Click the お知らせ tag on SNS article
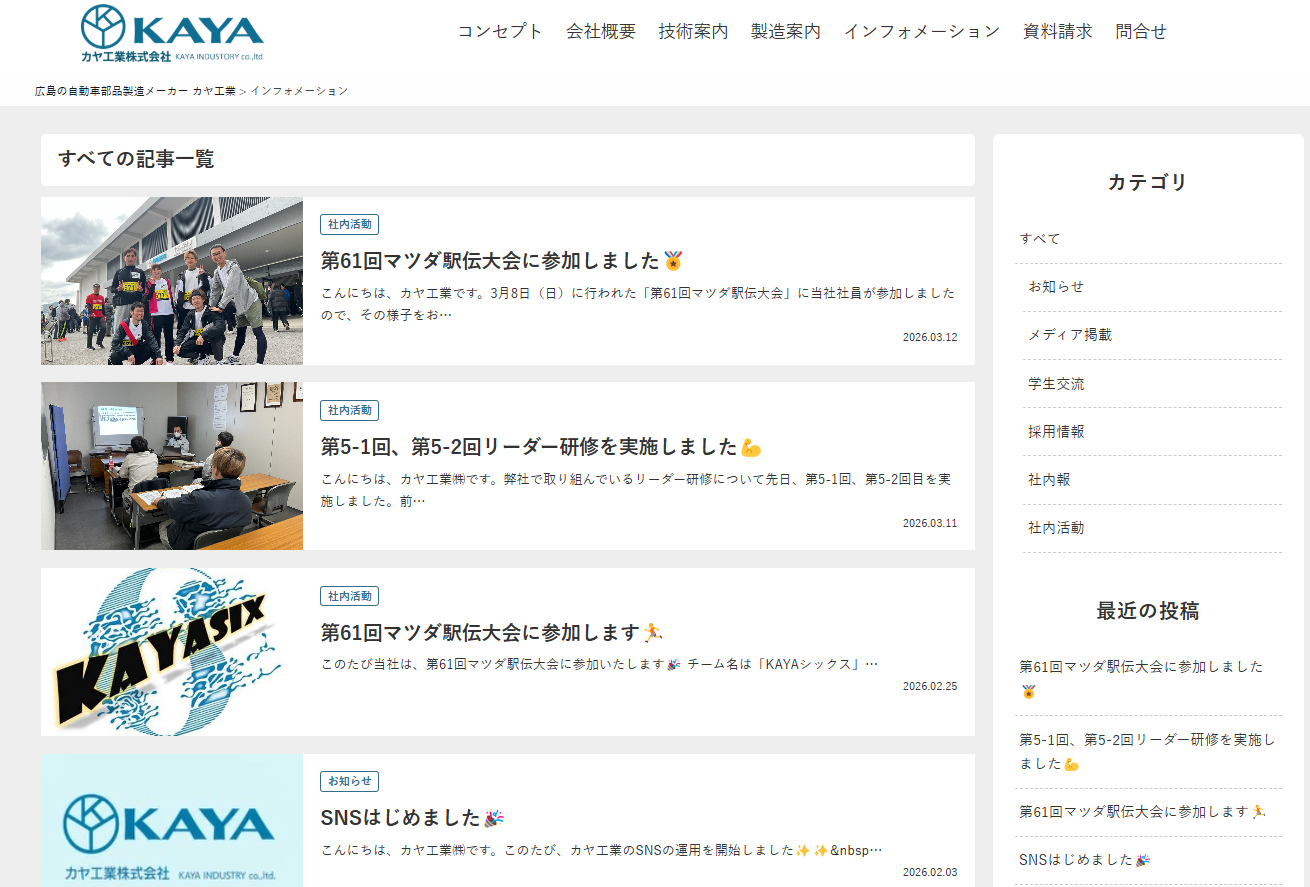Screen dimensions: 1310x887 point(349,781)
